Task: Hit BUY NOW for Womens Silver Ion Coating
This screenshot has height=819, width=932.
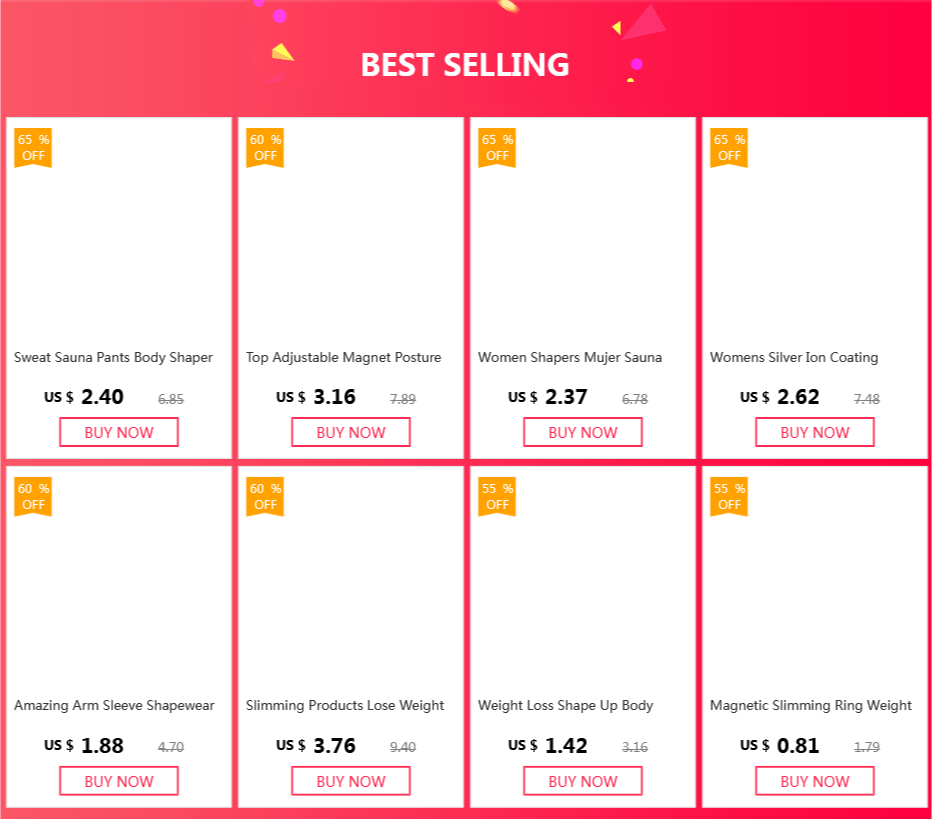Action: click(815, 432)
